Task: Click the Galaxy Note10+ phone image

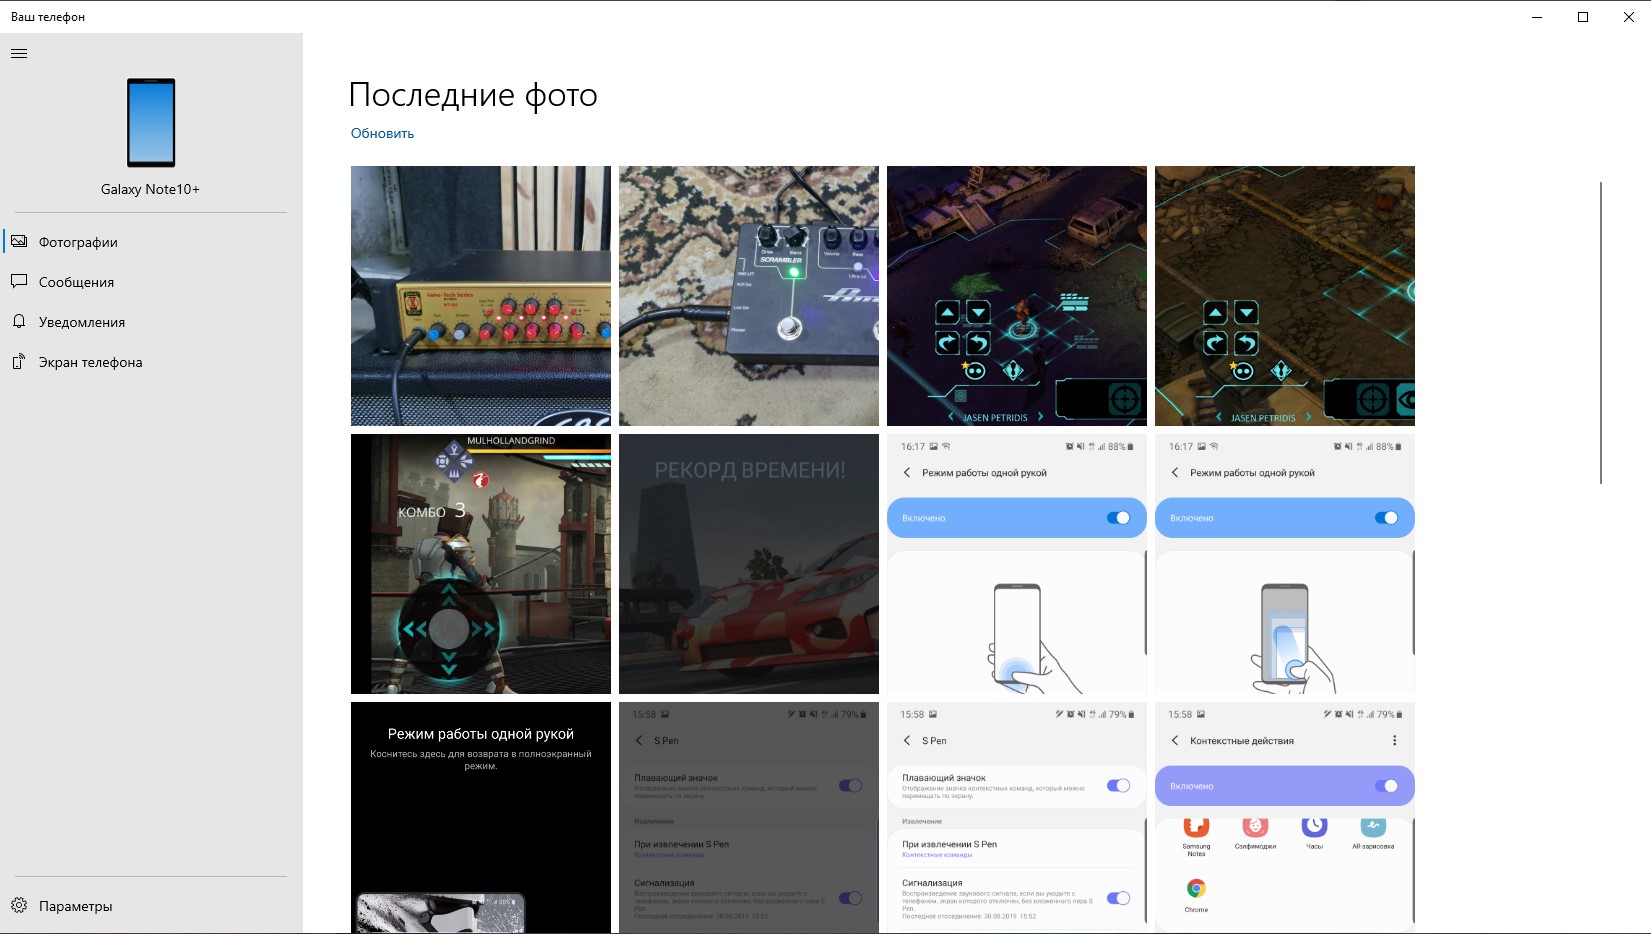Action: click(x=151, y=123)
